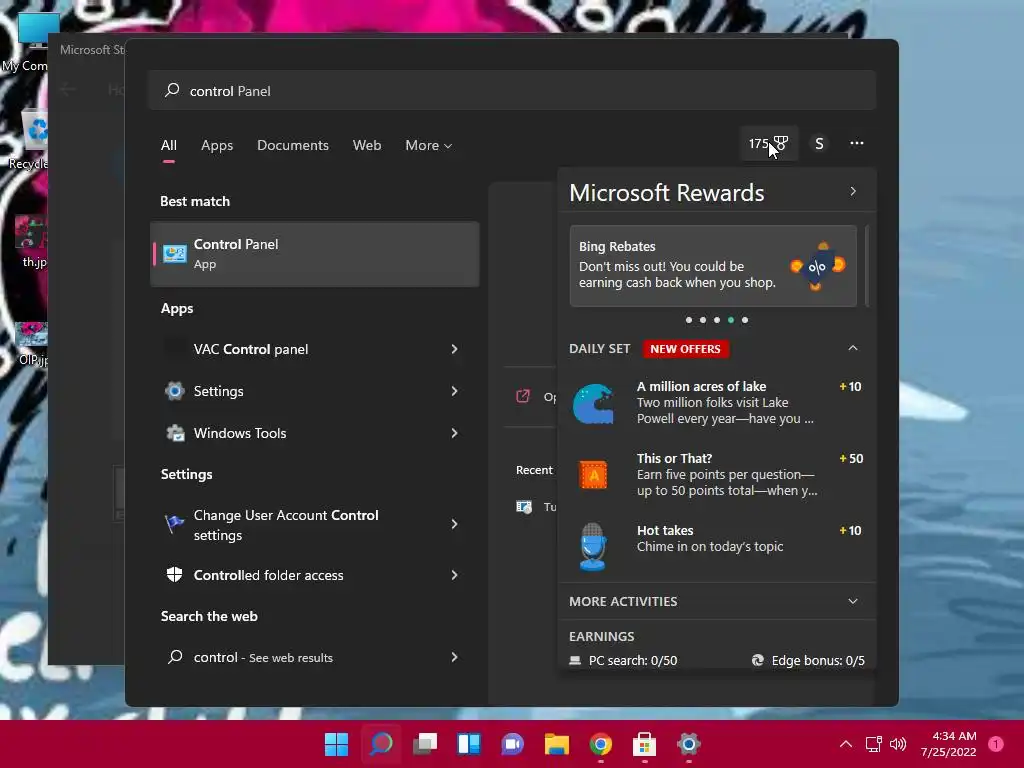Open Microsoft Store from the taskbar
The width and height of the screenshot is (1024, 768).
point(645,744)
